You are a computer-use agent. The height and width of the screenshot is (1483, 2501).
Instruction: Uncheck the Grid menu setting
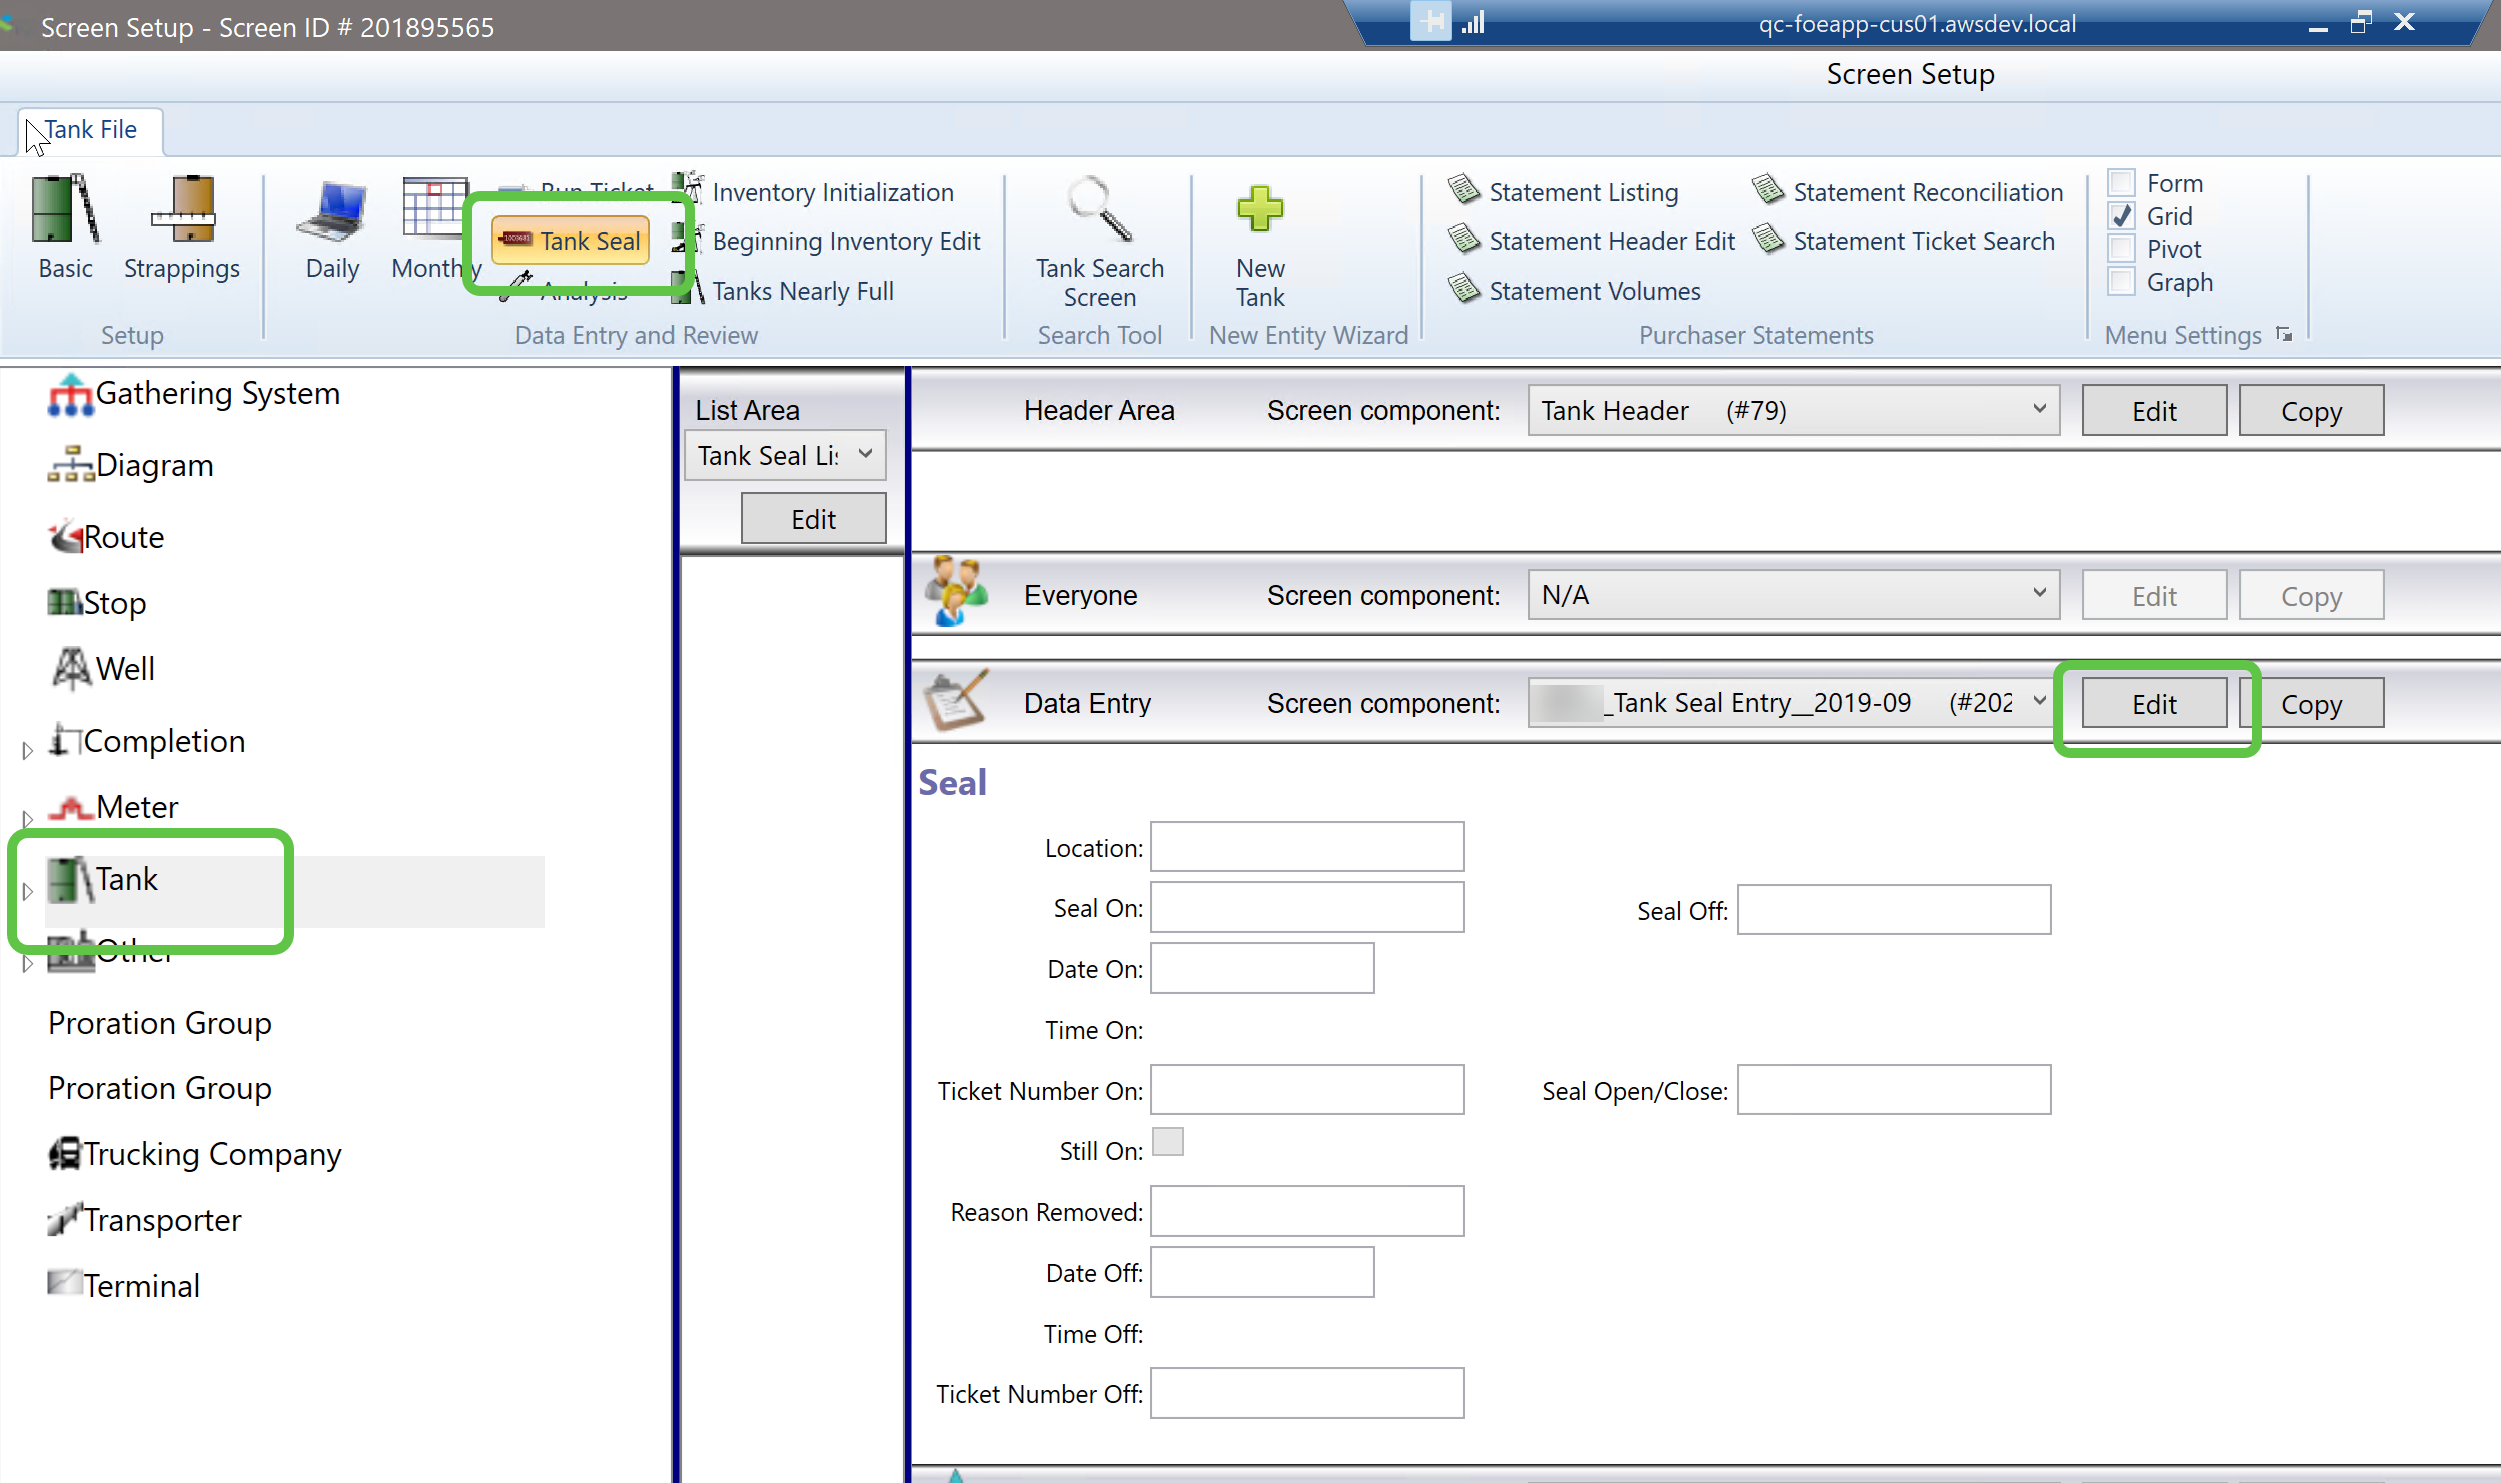tap(2121, 216)
